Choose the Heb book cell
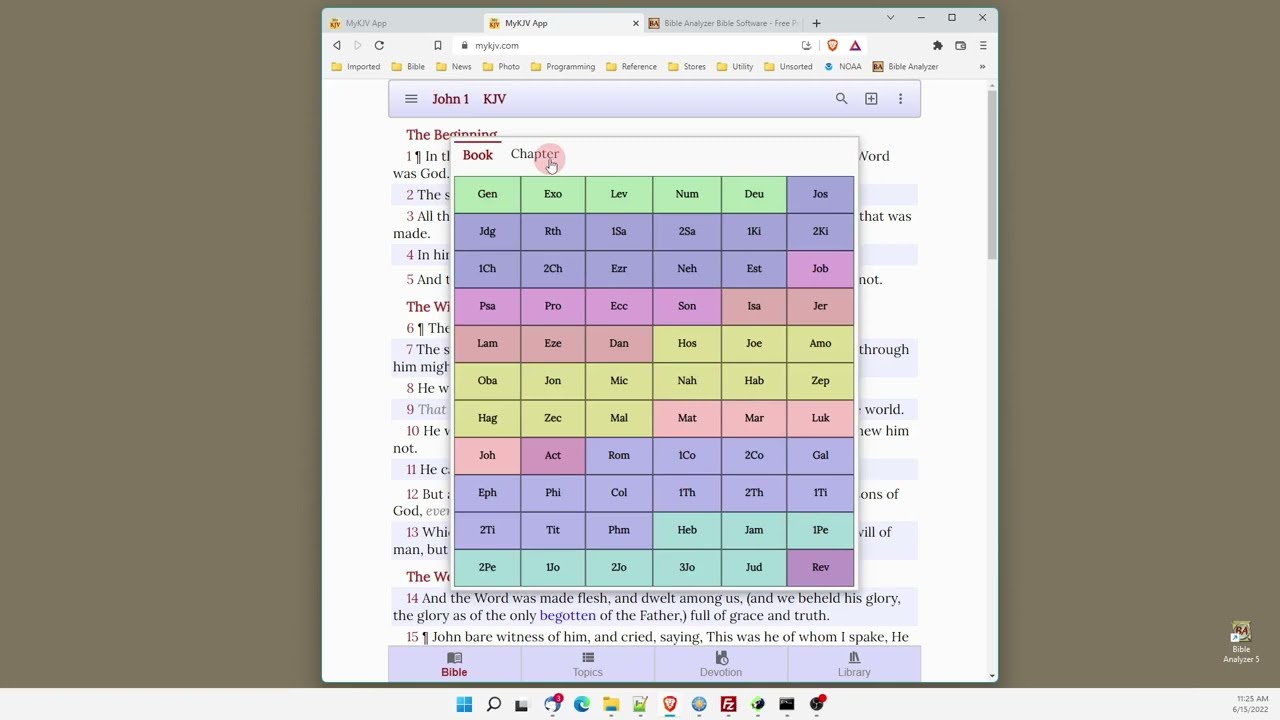 coord(687,530)
